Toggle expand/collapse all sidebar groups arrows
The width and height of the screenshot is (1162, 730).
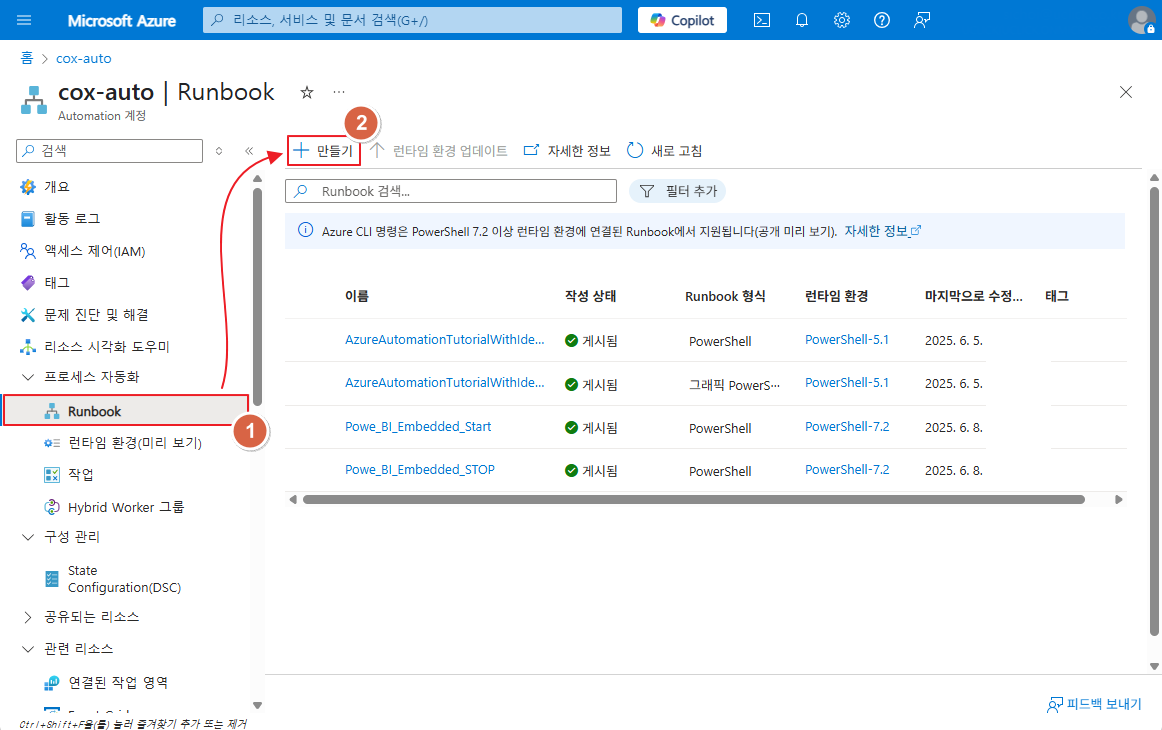pyautogui.click(x=219, y=150)
